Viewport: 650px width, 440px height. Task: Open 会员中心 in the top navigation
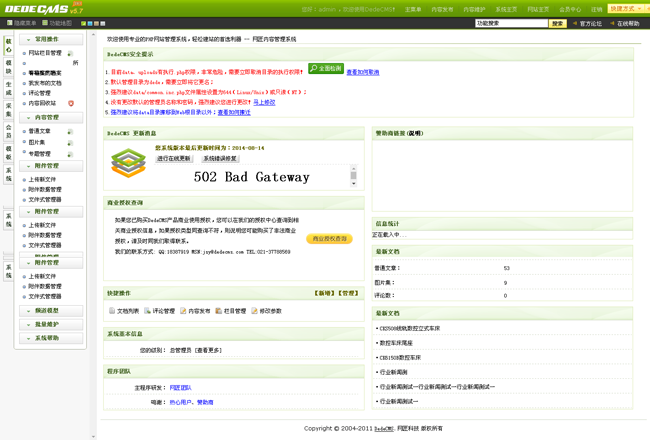[x=570, y=9]
